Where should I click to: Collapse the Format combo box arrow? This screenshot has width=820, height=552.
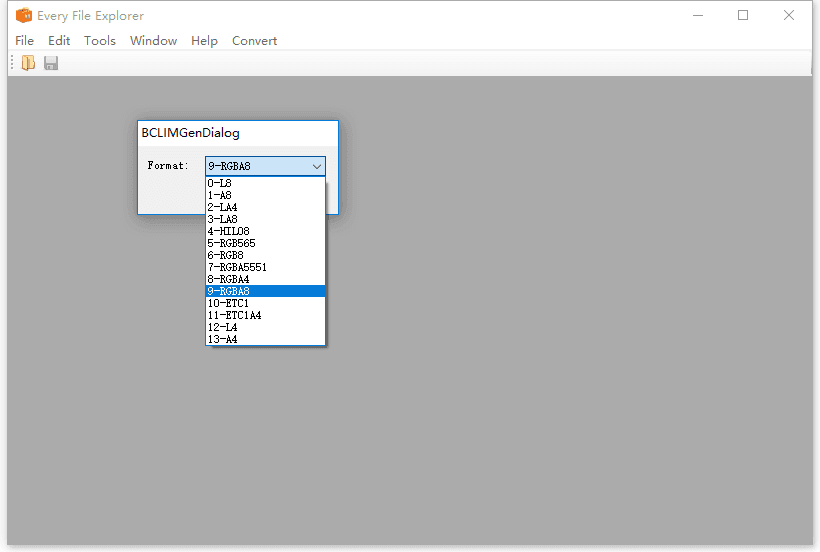point(316,166)
